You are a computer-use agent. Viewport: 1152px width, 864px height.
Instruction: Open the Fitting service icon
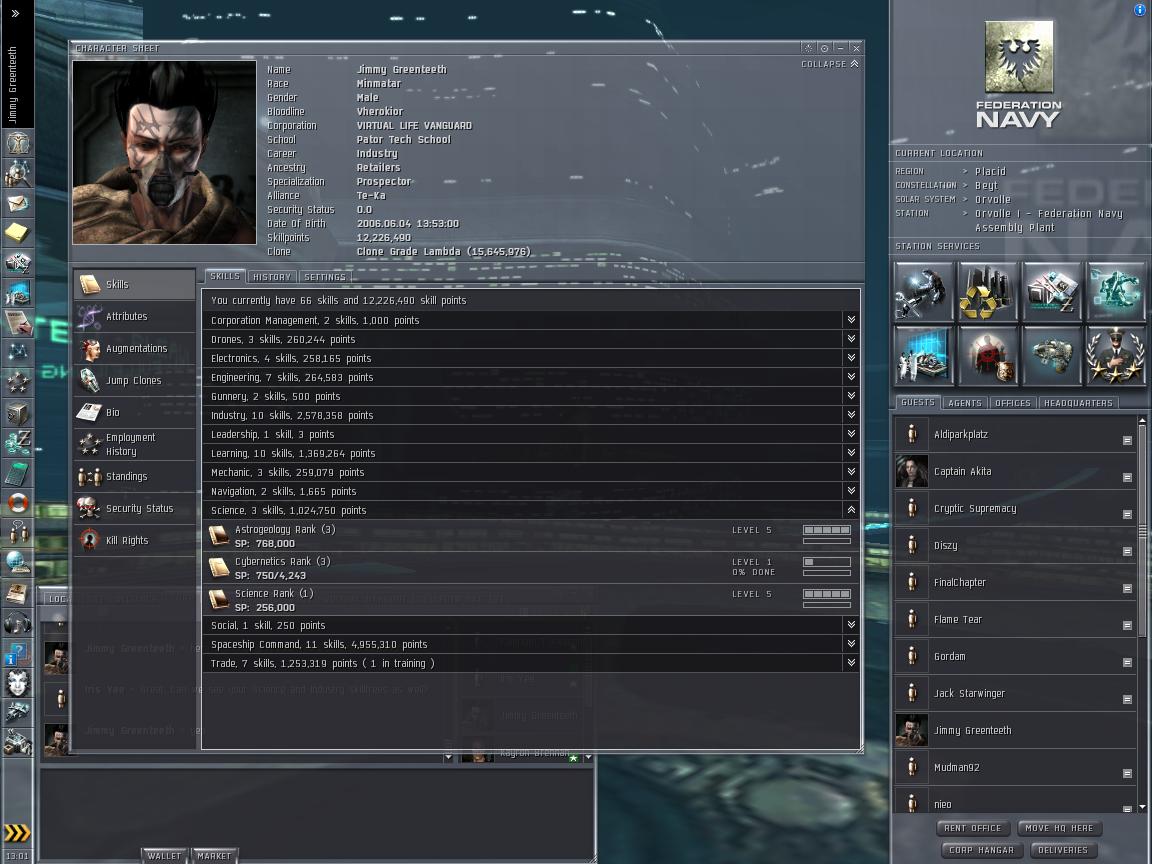point(1051,356)
